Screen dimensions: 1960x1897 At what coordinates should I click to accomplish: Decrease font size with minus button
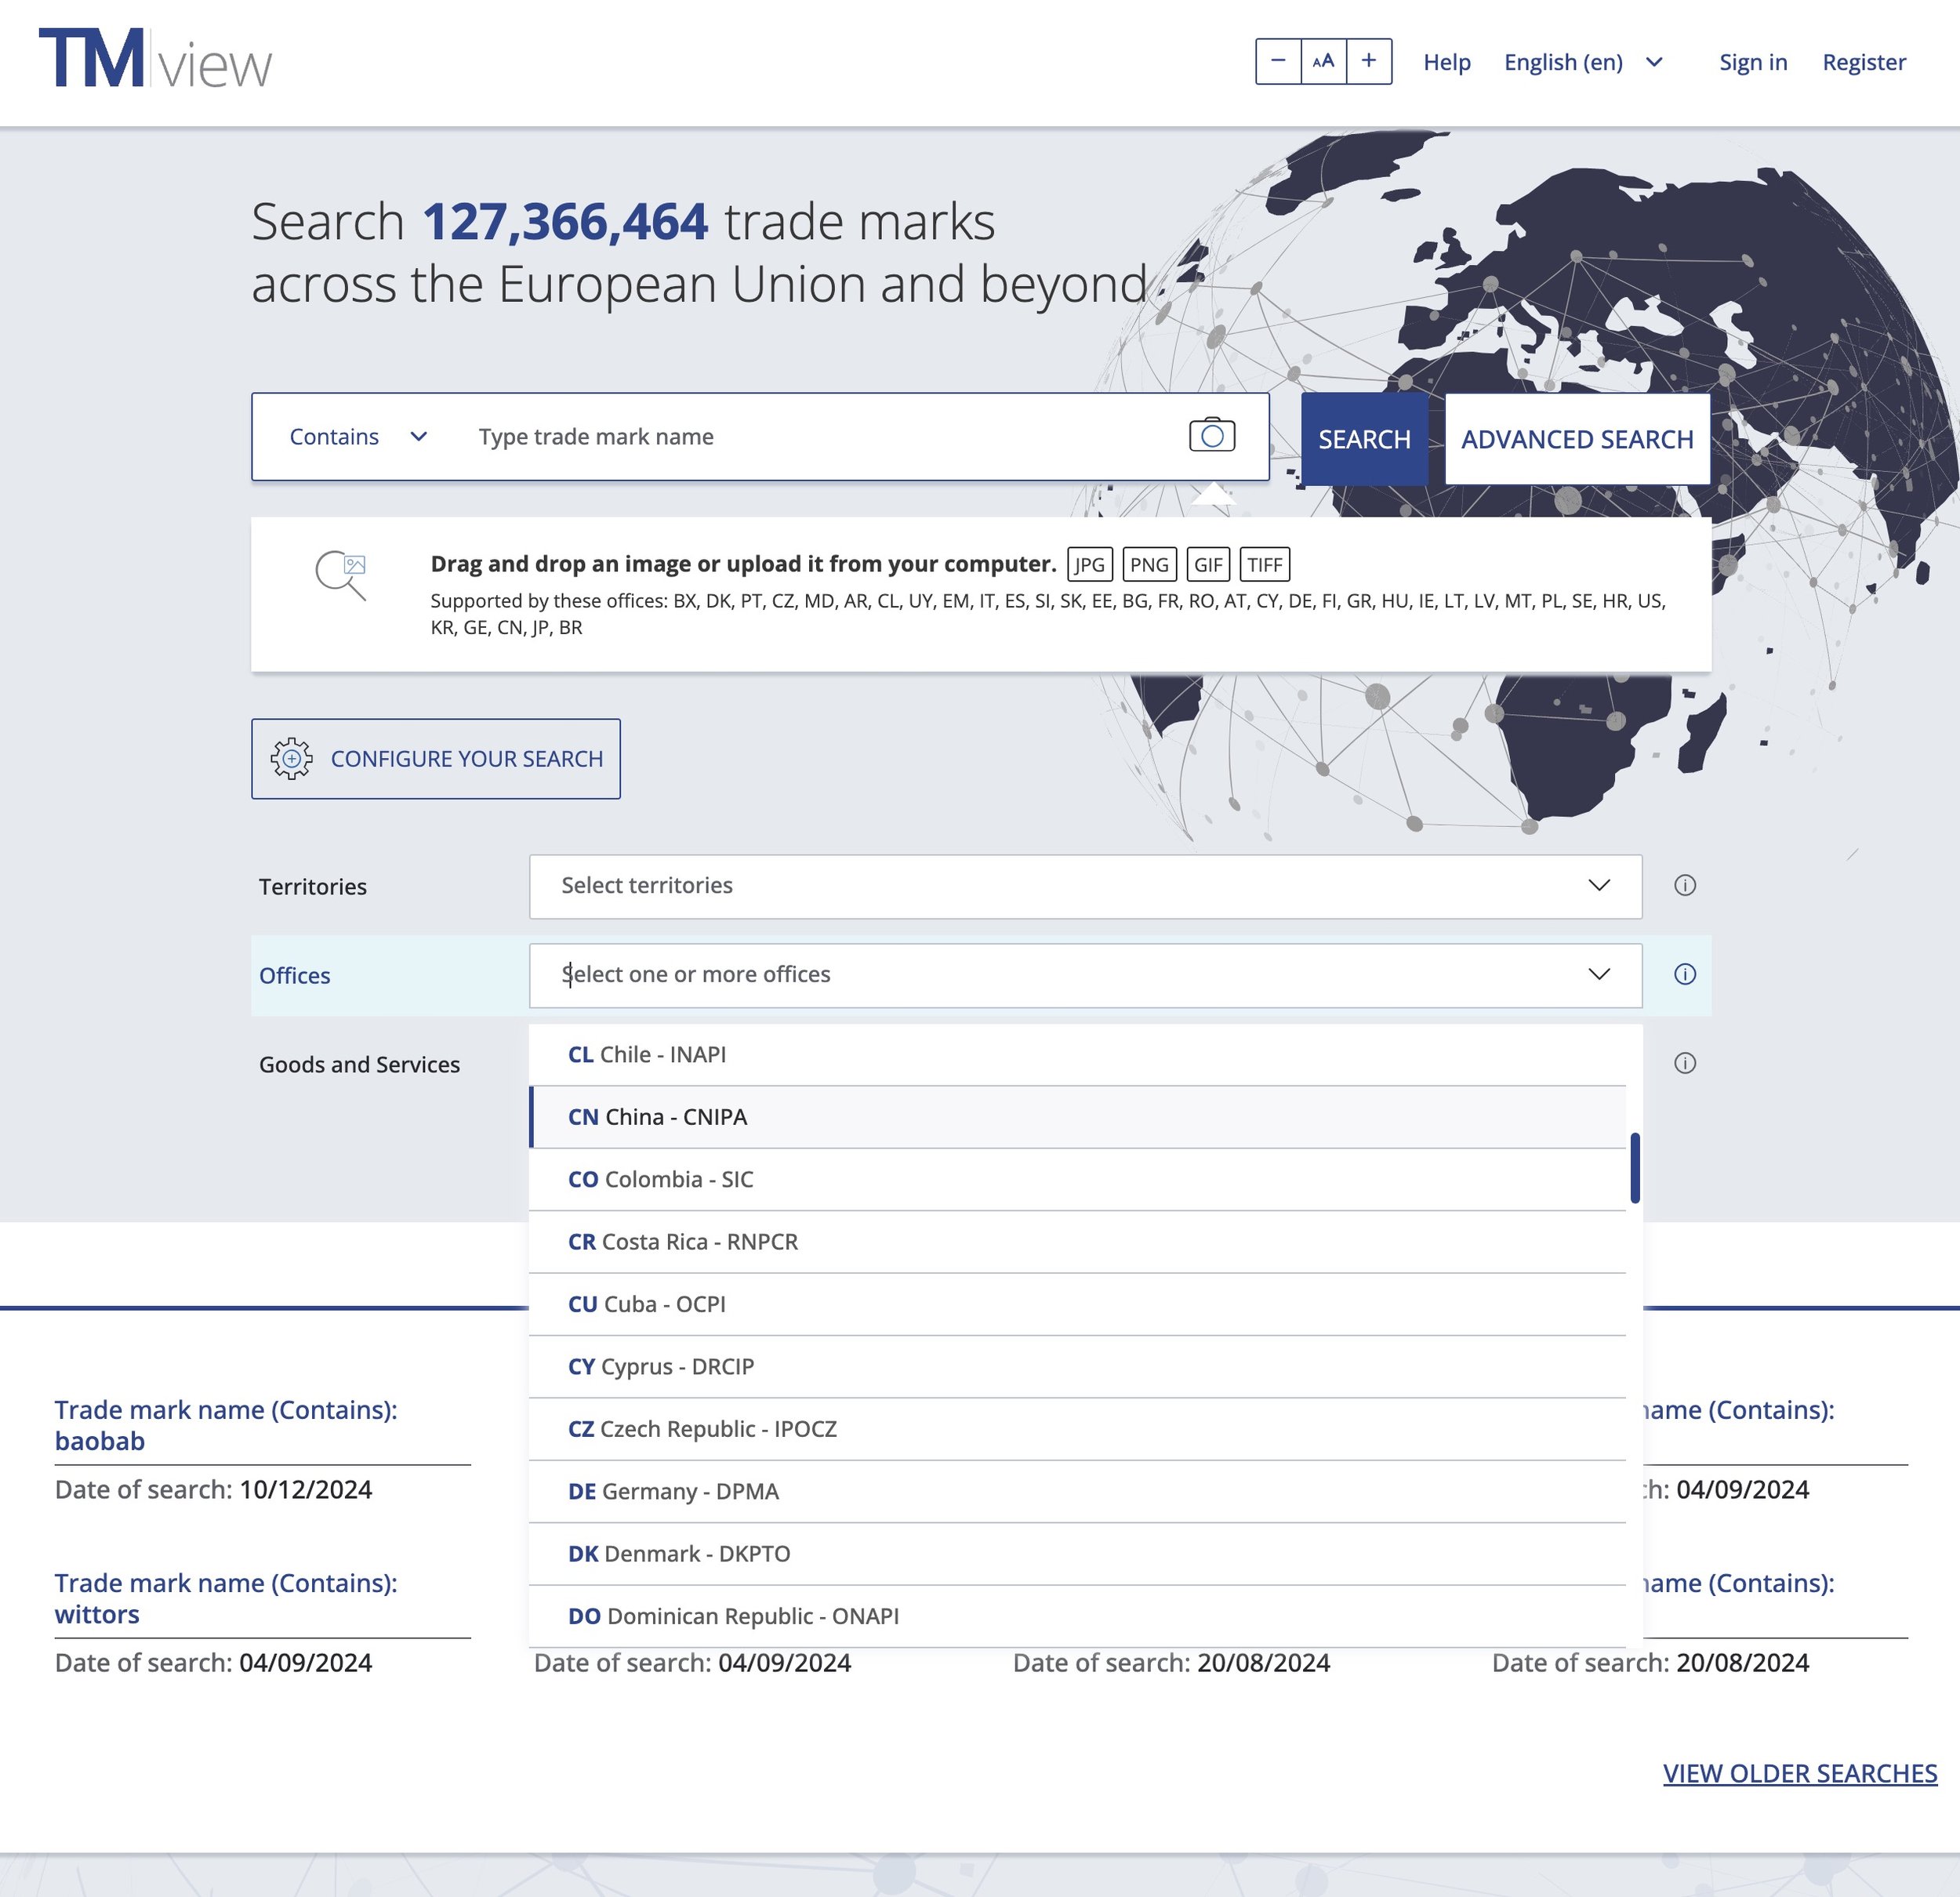[x=1278, y=61]
